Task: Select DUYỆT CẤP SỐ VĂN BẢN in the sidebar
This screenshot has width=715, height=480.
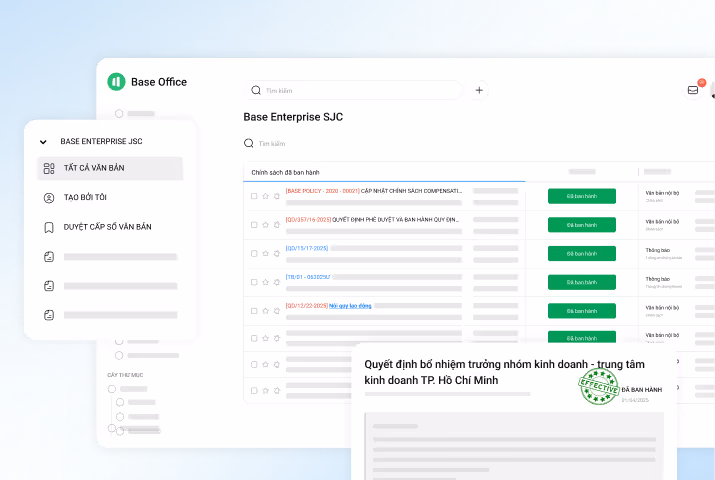Action: coord(110,227)
